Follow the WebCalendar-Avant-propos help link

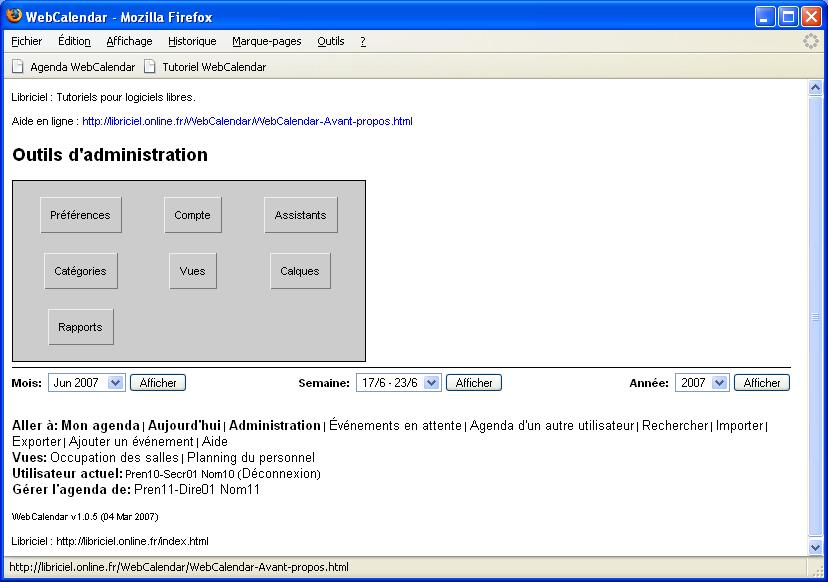(247, 121)
